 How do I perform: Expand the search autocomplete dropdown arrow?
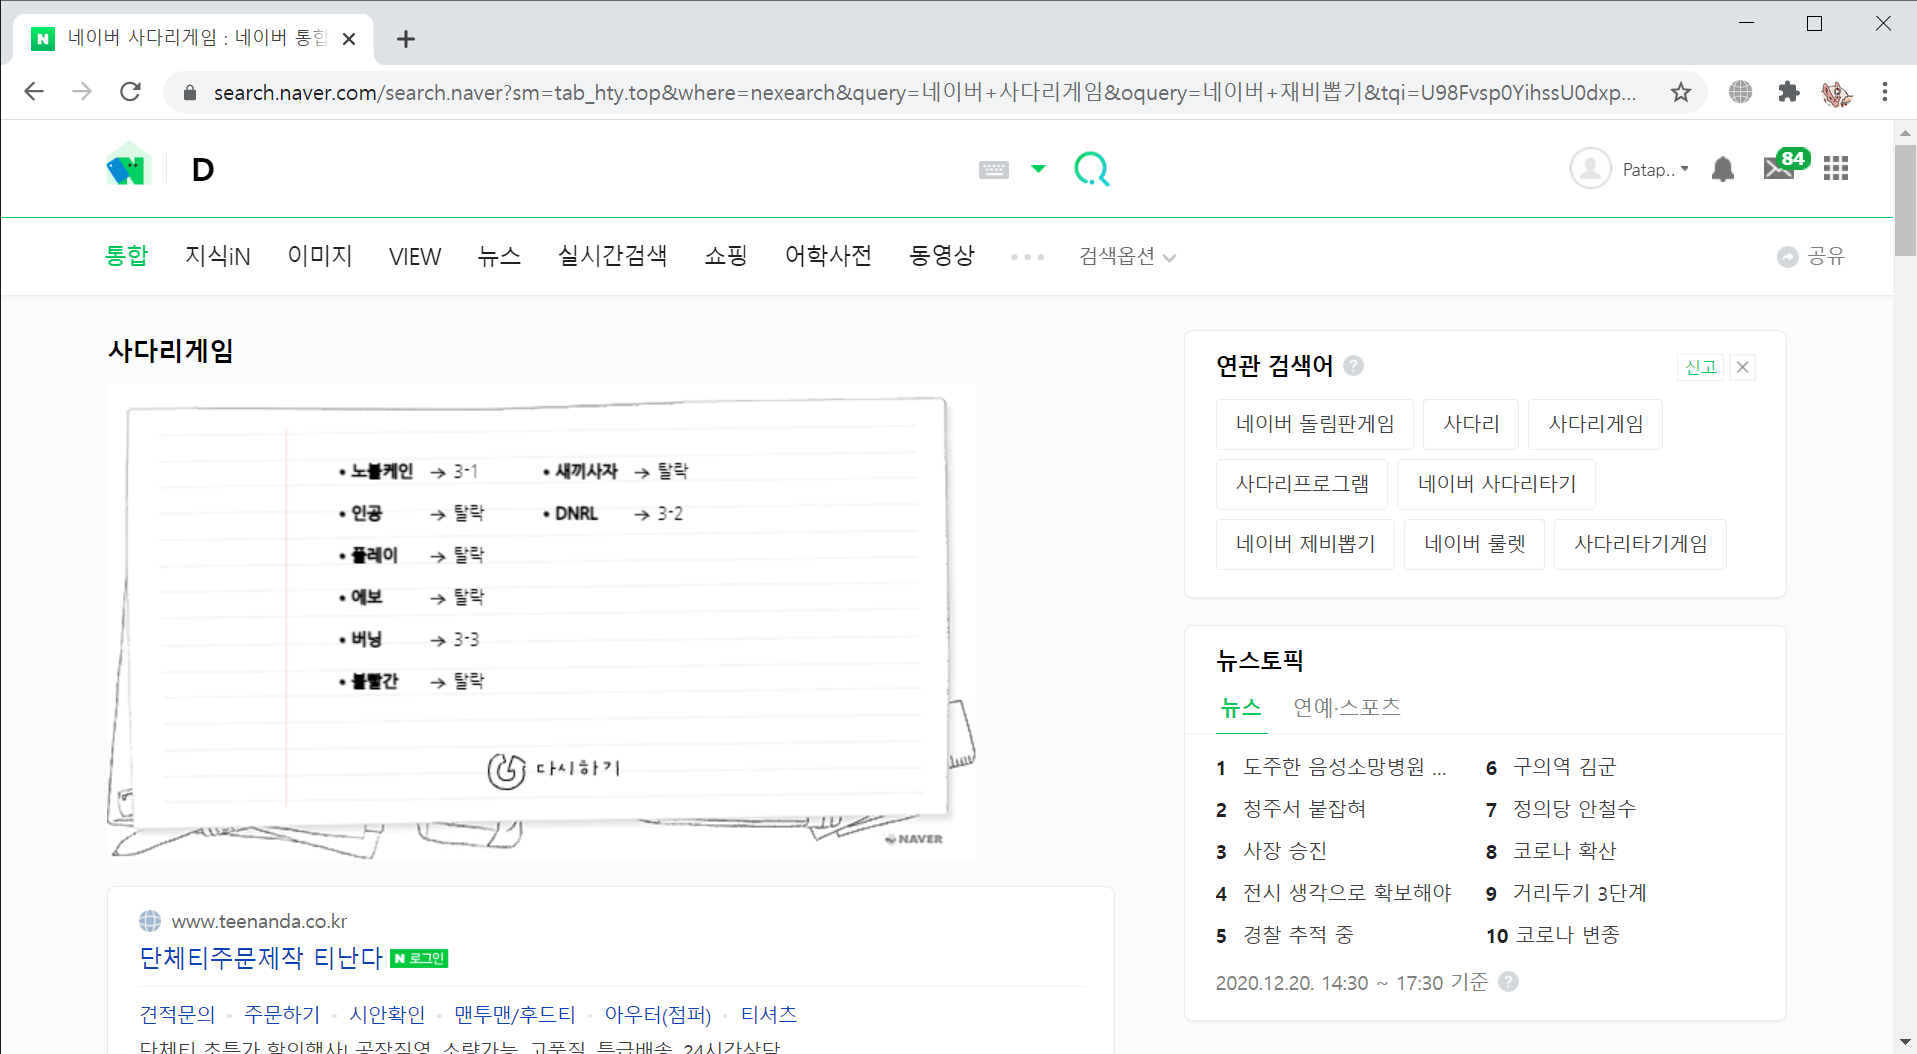point(1038,169)
